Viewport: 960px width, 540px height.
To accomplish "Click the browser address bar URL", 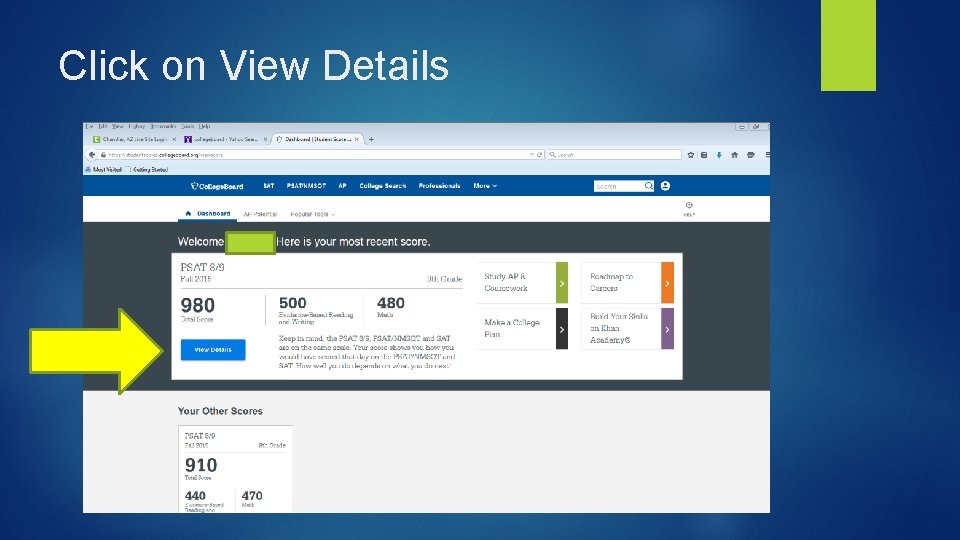I will point(166,155).
